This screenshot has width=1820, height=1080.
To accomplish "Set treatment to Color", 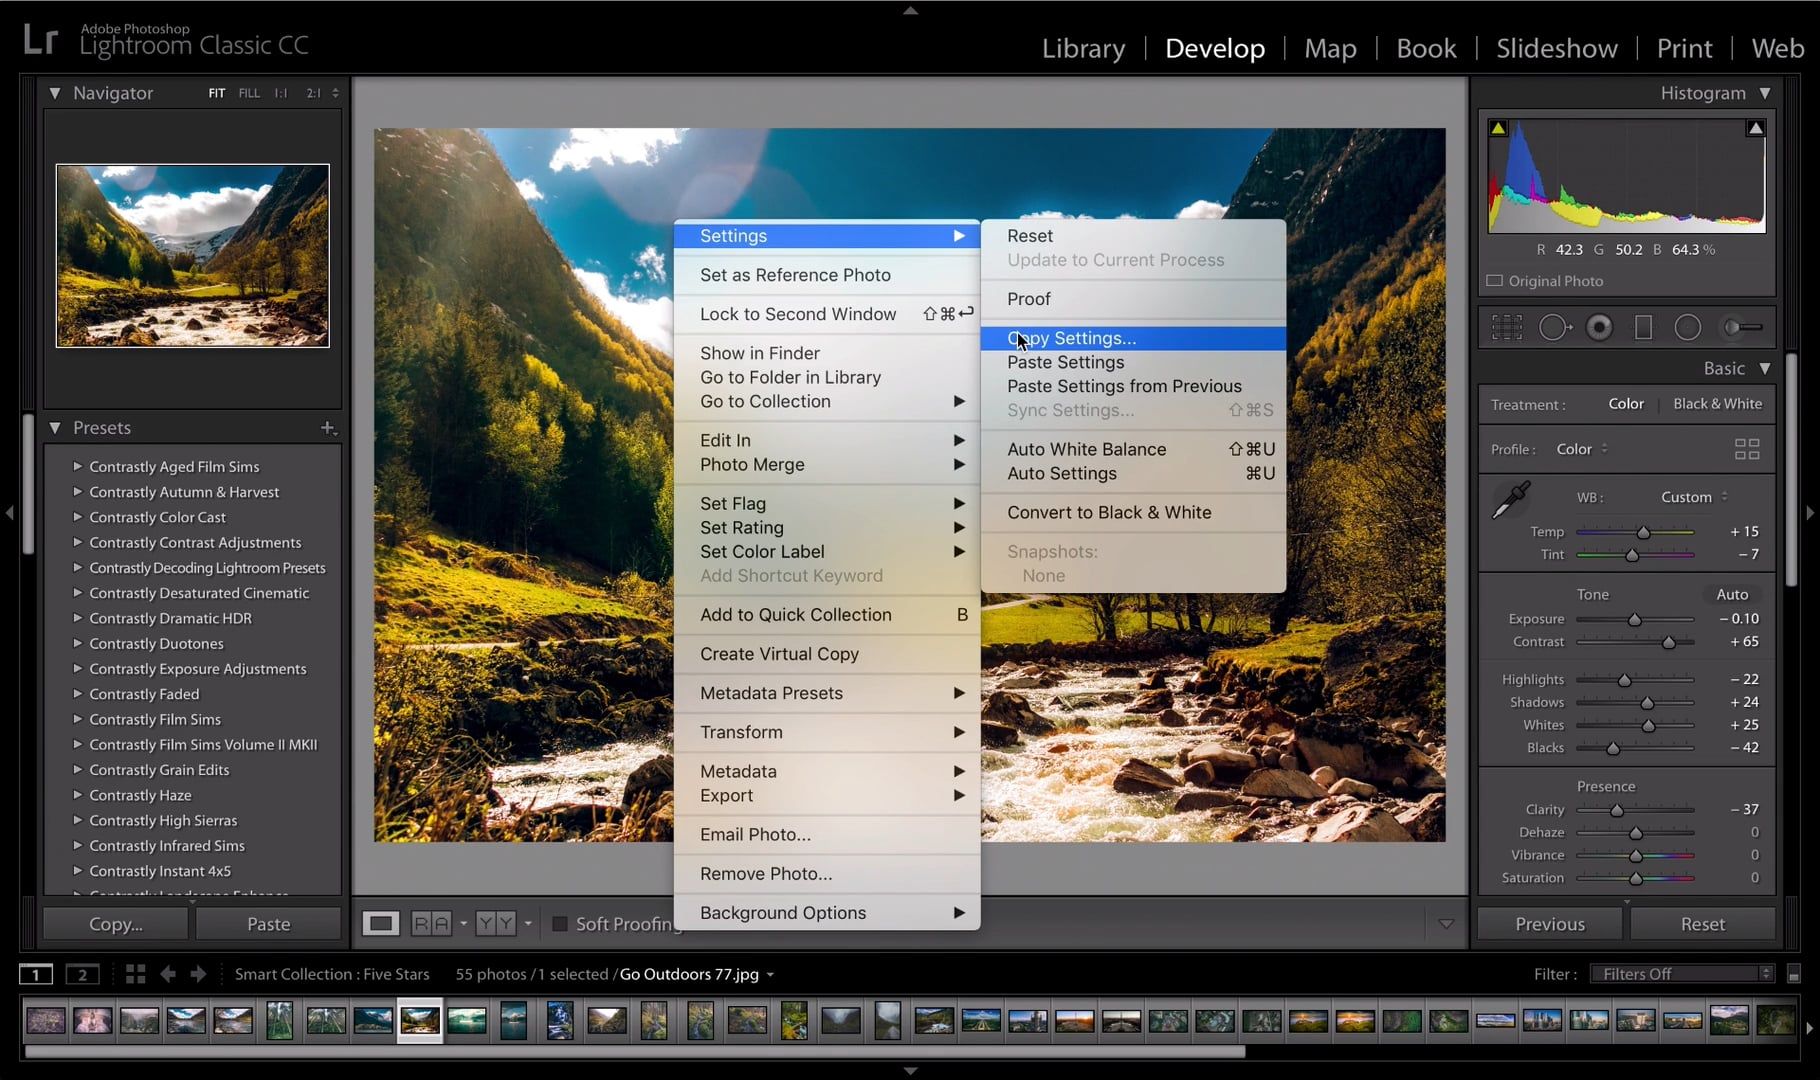I will click(1626, 404).
